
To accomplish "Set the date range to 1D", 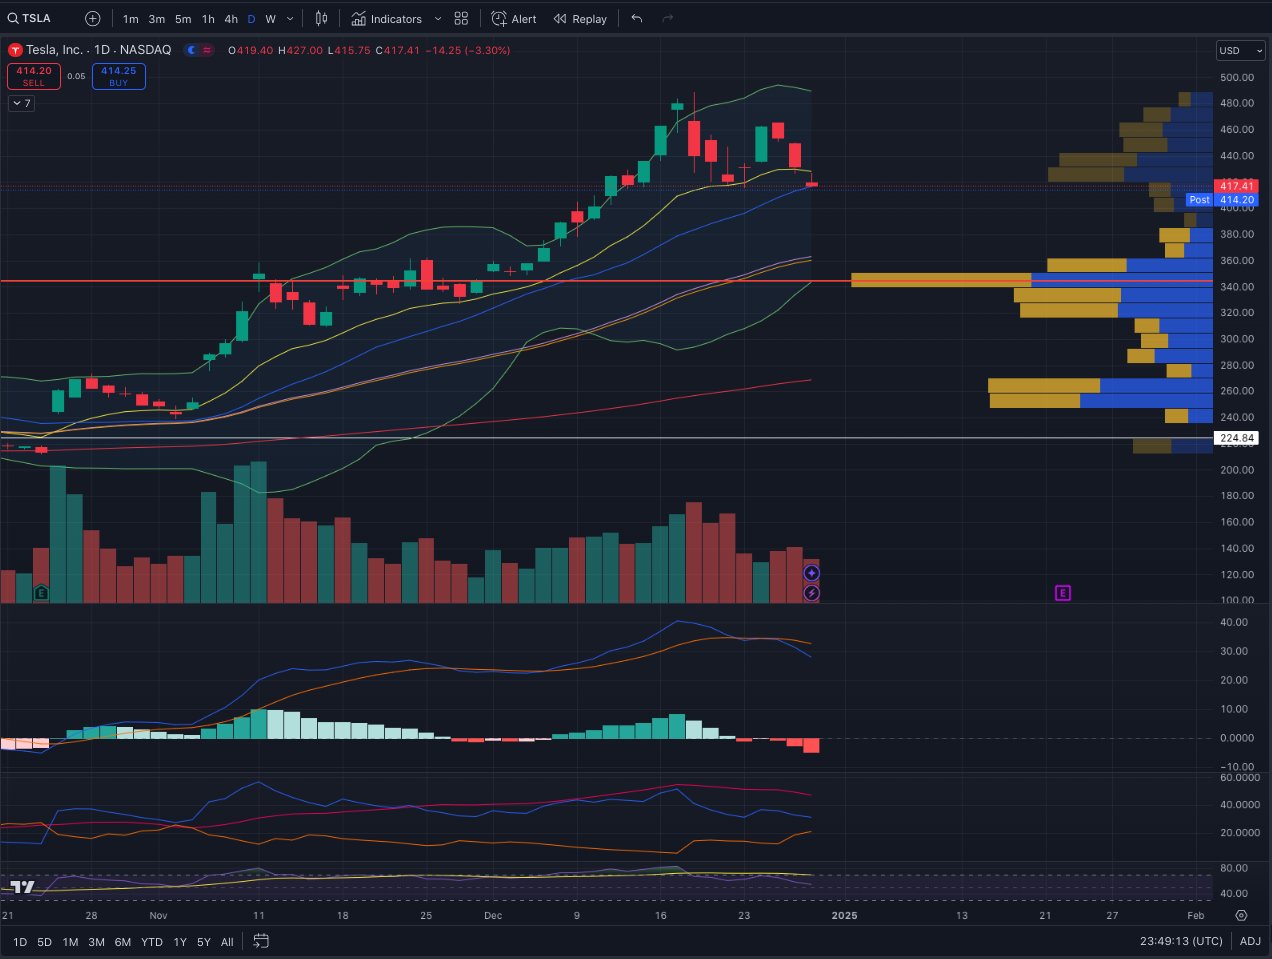I will click(x=20, y=942).
